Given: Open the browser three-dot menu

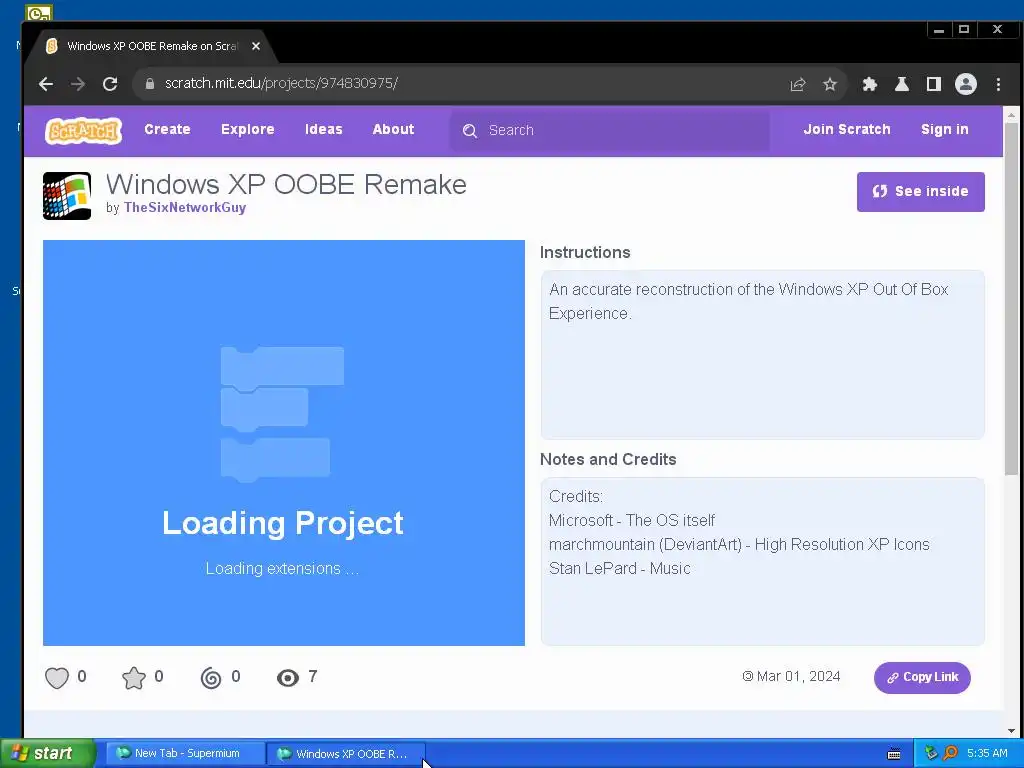Looking at the screenshot, I should coord(998,84).
